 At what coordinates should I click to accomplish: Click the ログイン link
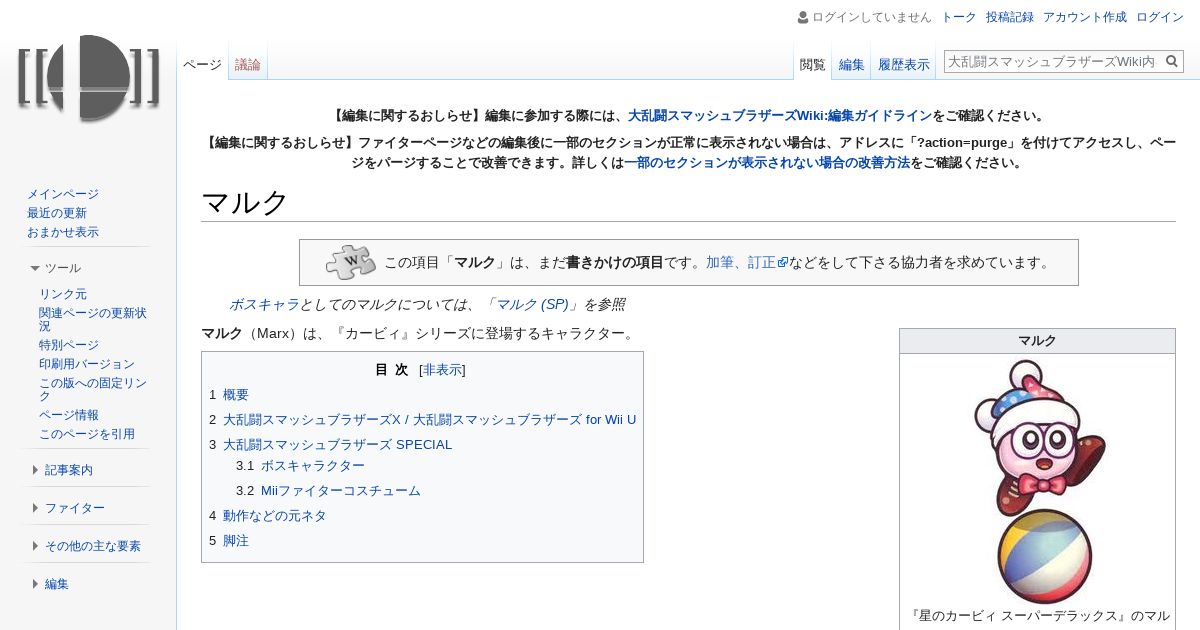[1160, 17]
